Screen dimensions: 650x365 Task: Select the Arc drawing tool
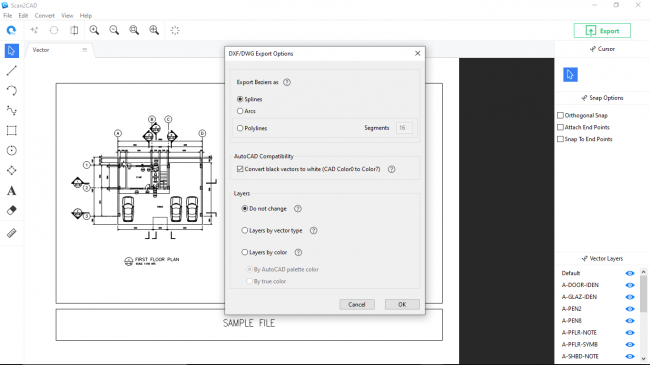point(12,90)
